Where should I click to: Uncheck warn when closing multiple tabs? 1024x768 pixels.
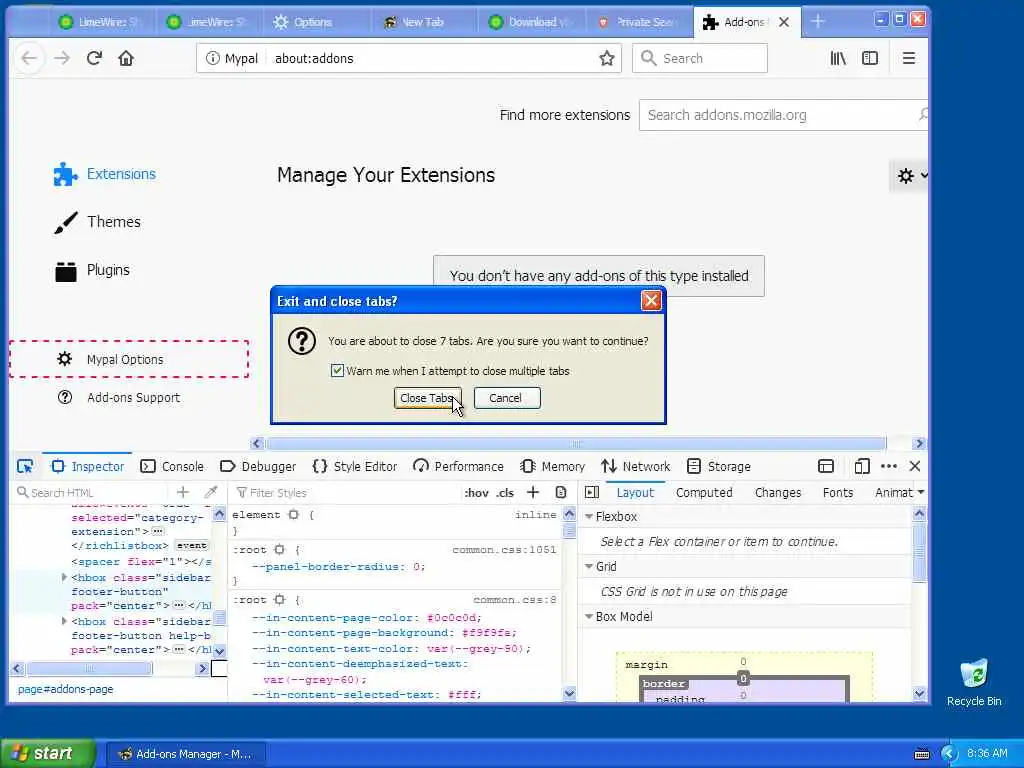337,371
